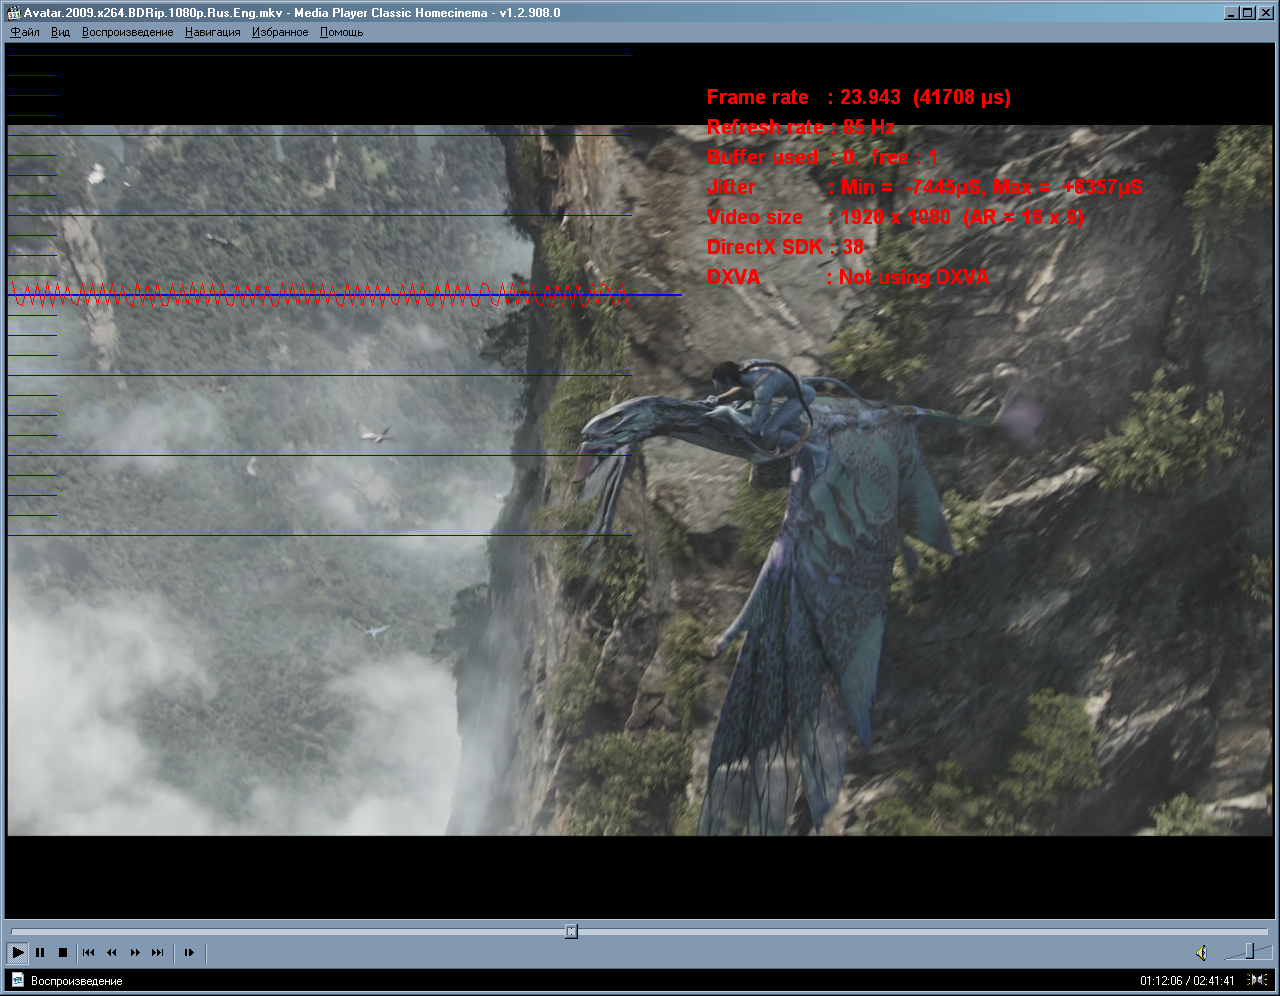Skip to next chapter

158,953
